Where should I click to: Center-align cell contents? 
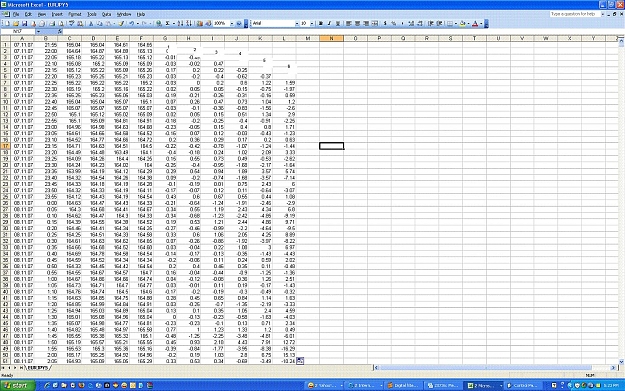click(x=358, y=24)
